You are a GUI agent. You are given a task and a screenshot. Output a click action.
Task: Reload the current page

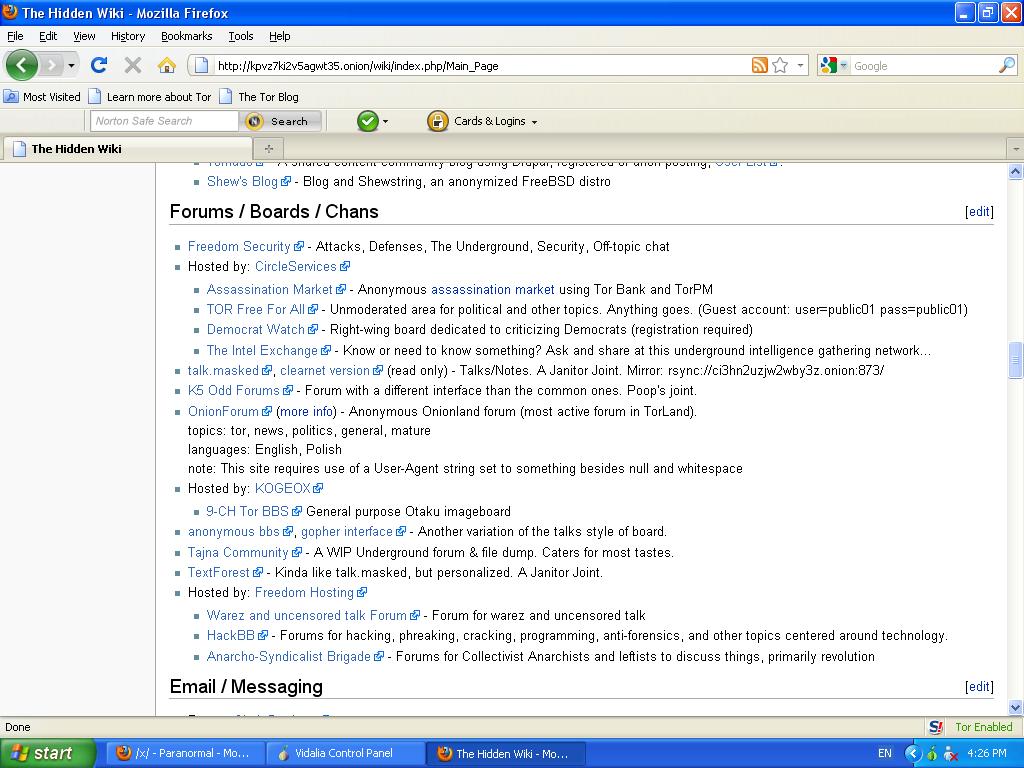coord(99,65)
